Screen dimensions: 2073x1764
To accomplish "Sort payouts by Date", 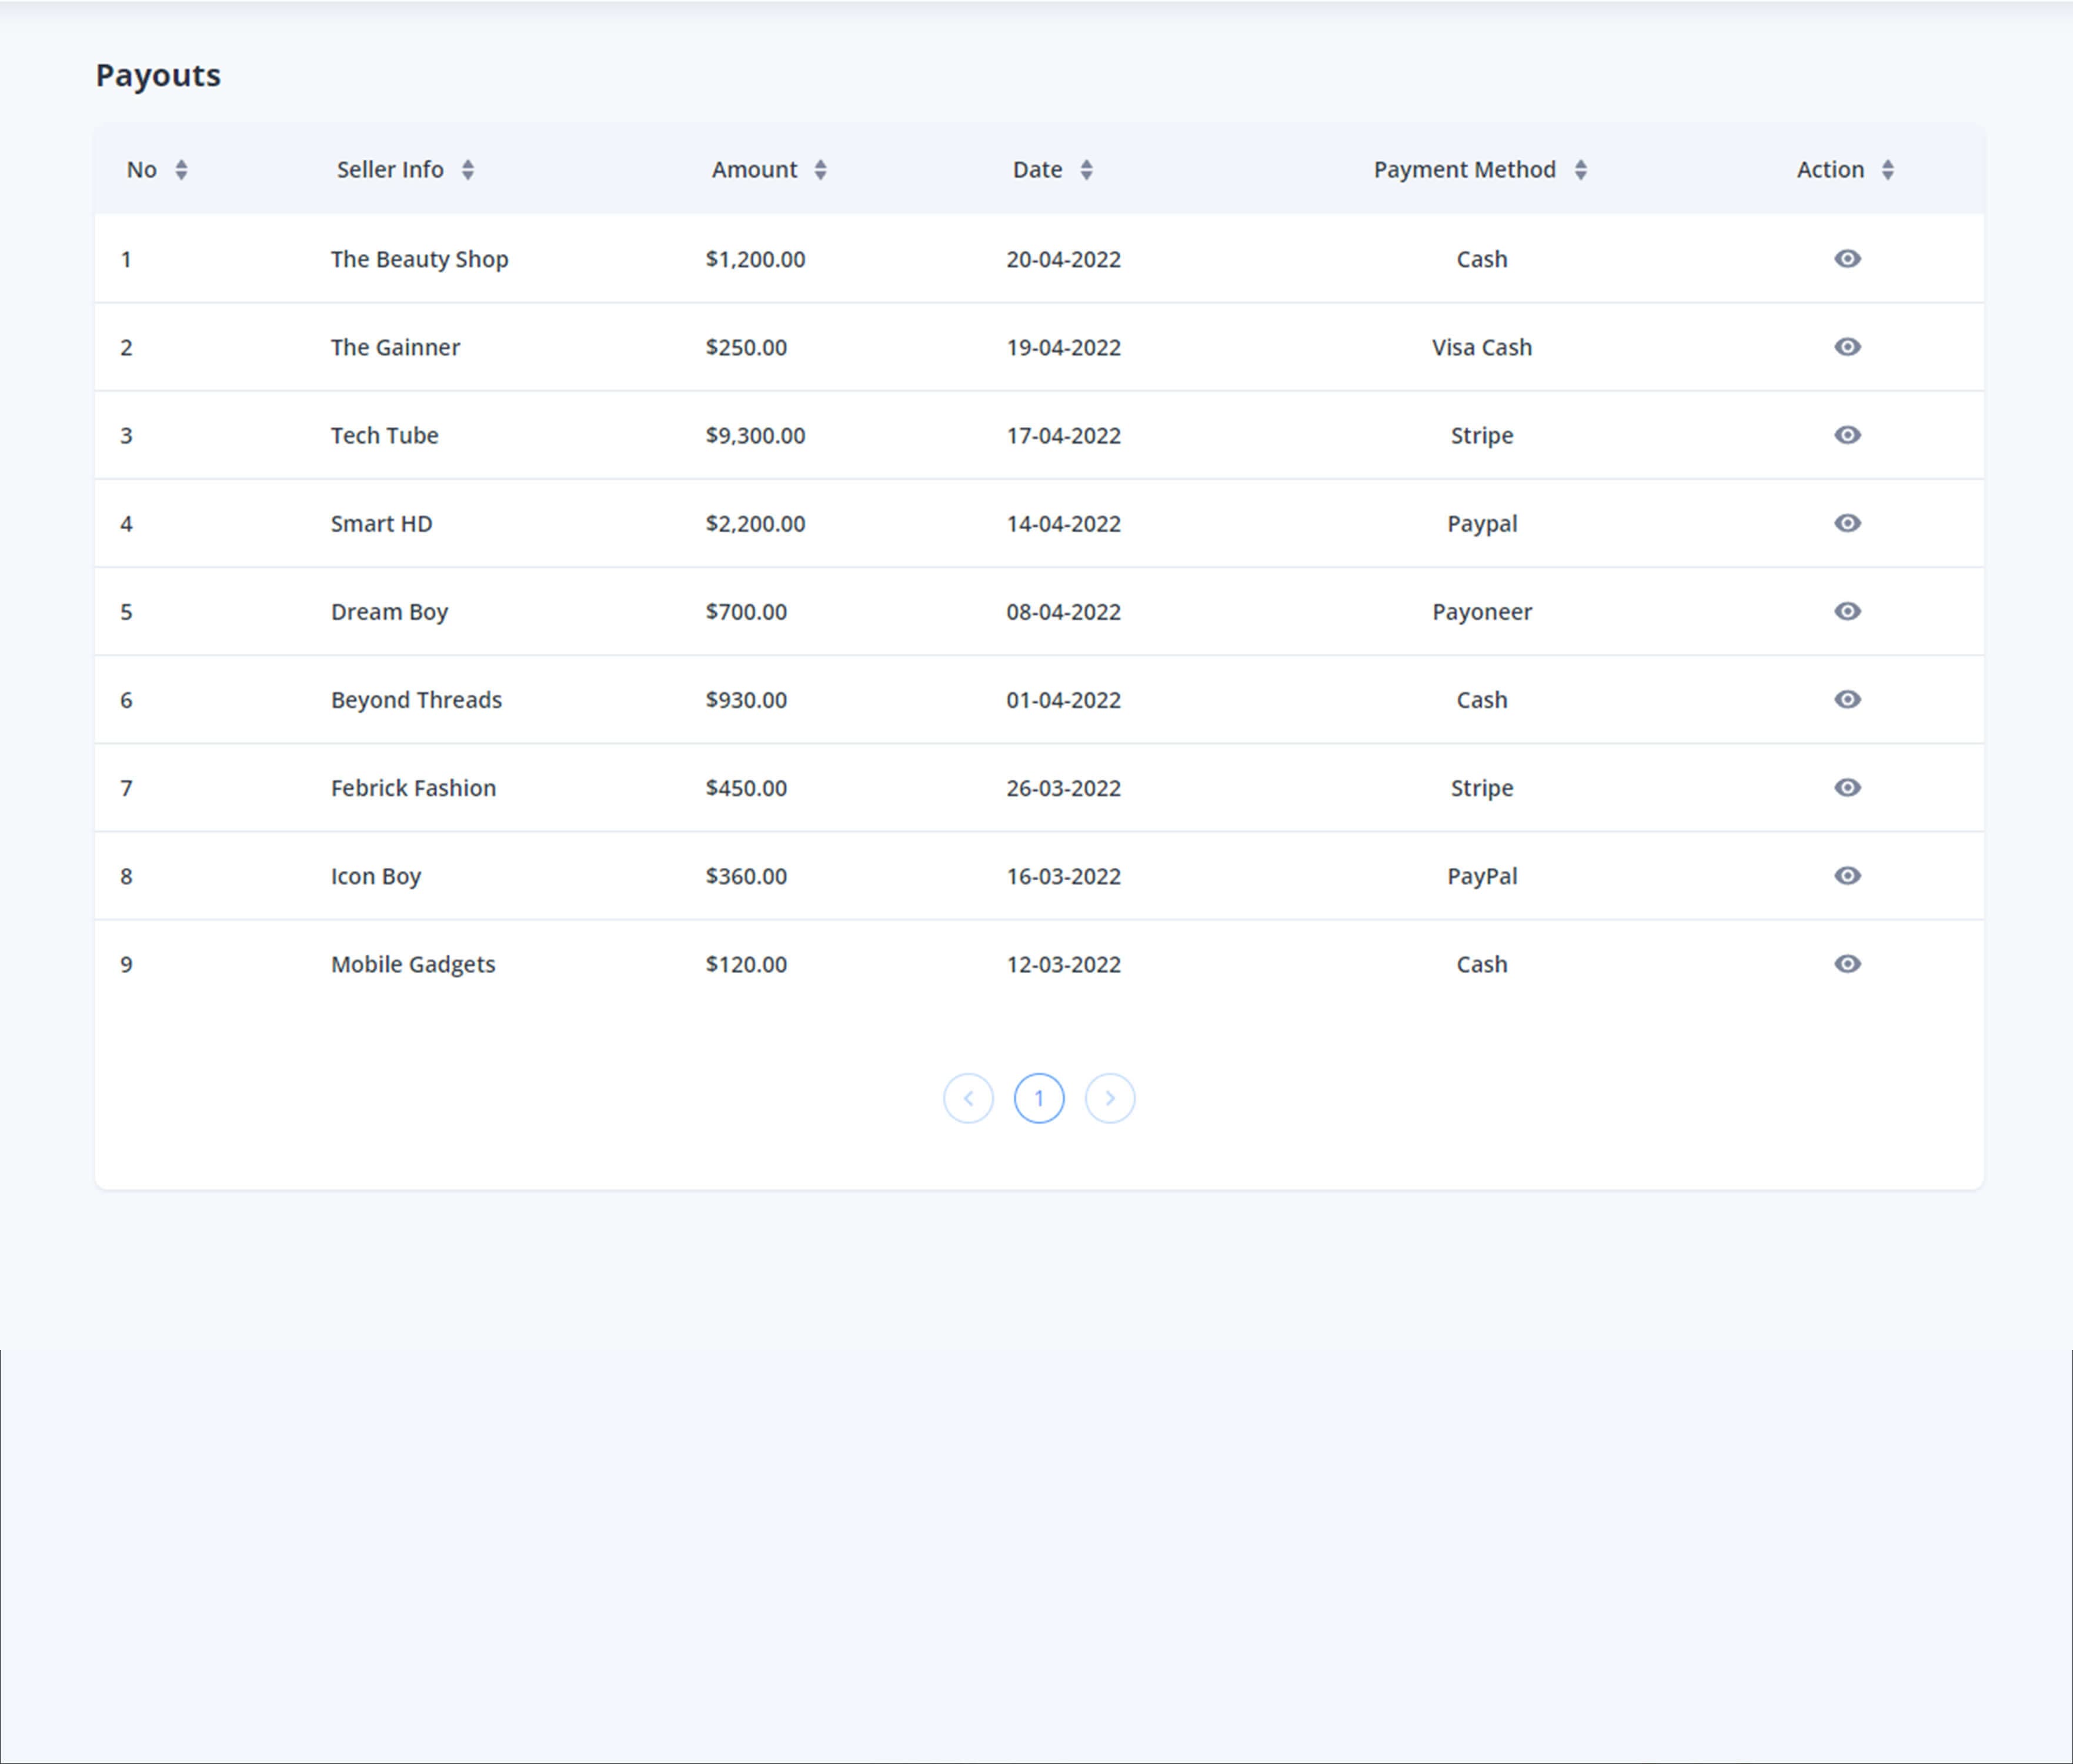I will click(1086, 170).
